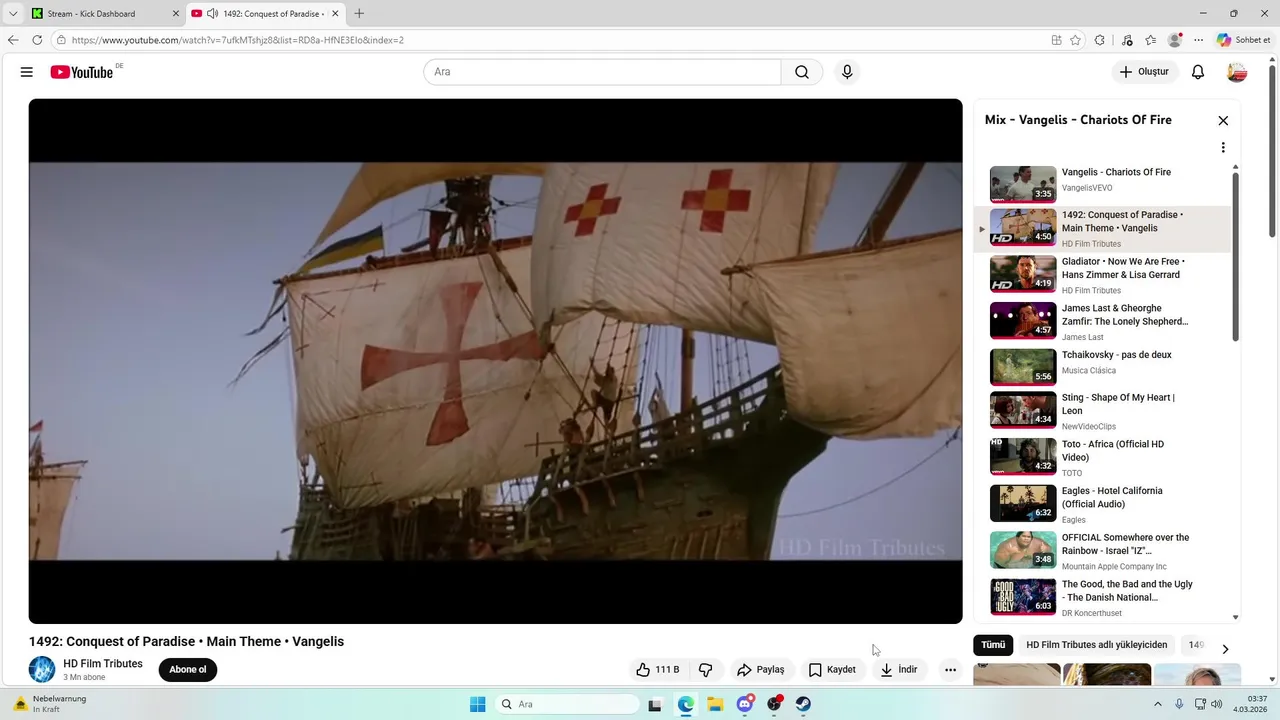1280x720 pixels.
Task: Subscribe with Abone ol button
Action: (x=188, y=670)
